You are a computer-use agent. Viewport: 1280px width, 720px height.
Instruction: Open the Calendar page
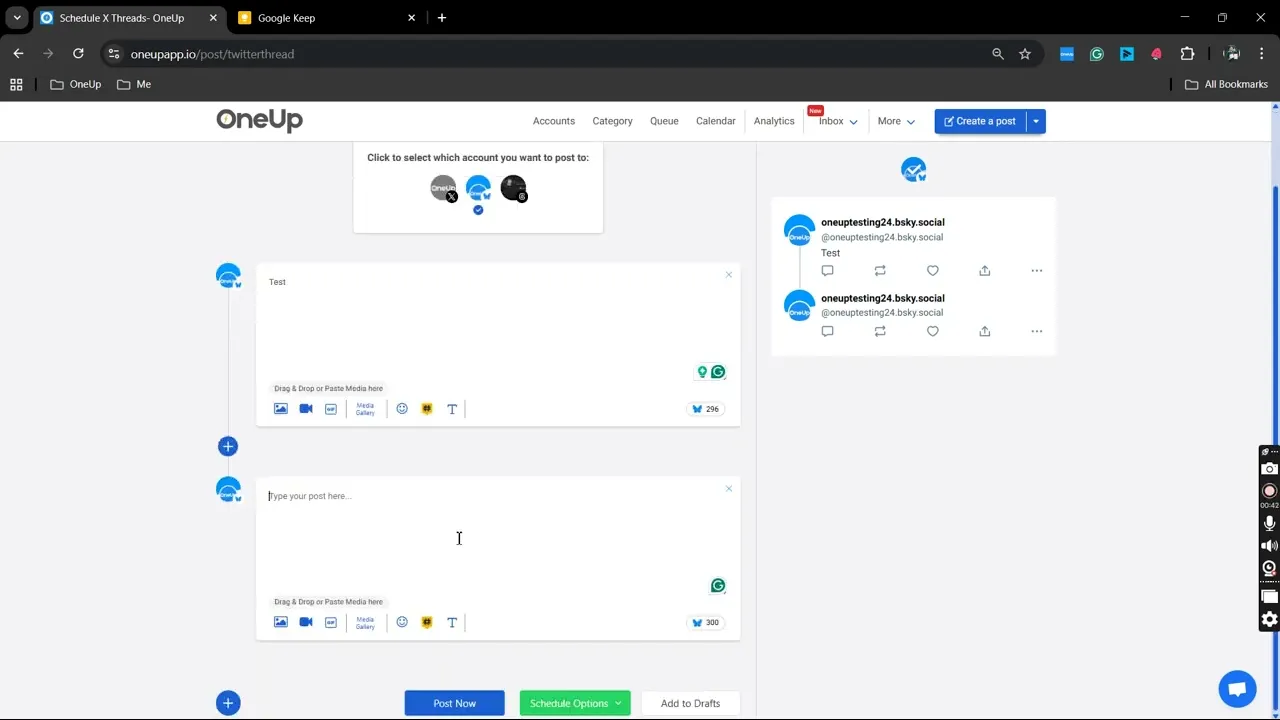pos(716,121)
